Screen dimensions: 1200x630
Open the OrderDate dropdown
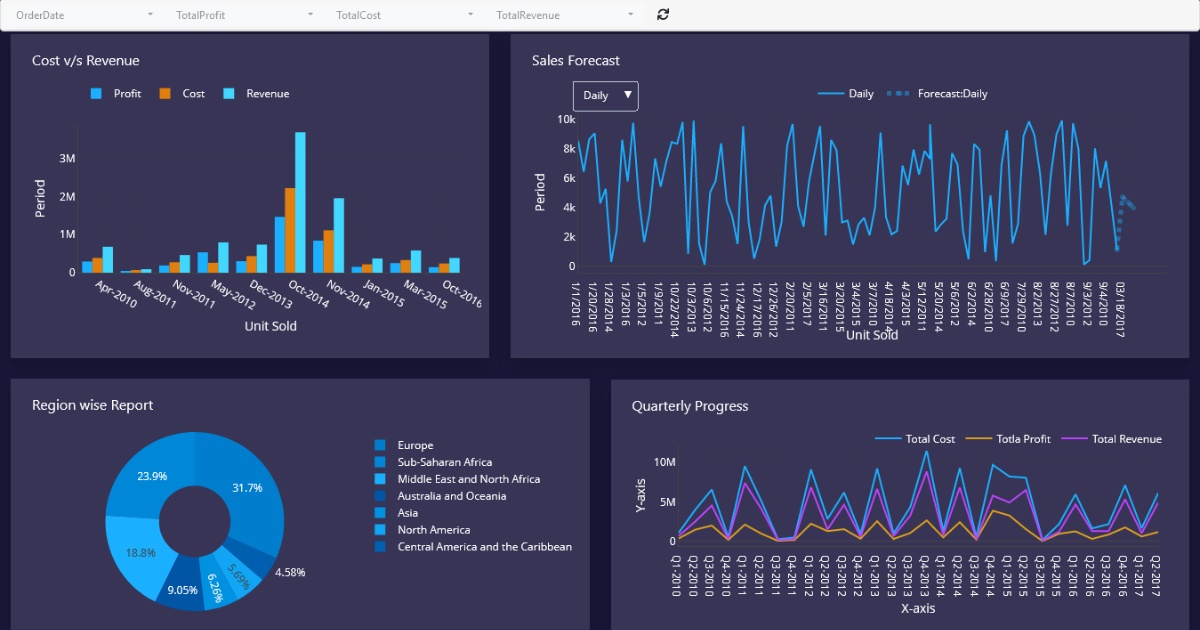point(150,15)
